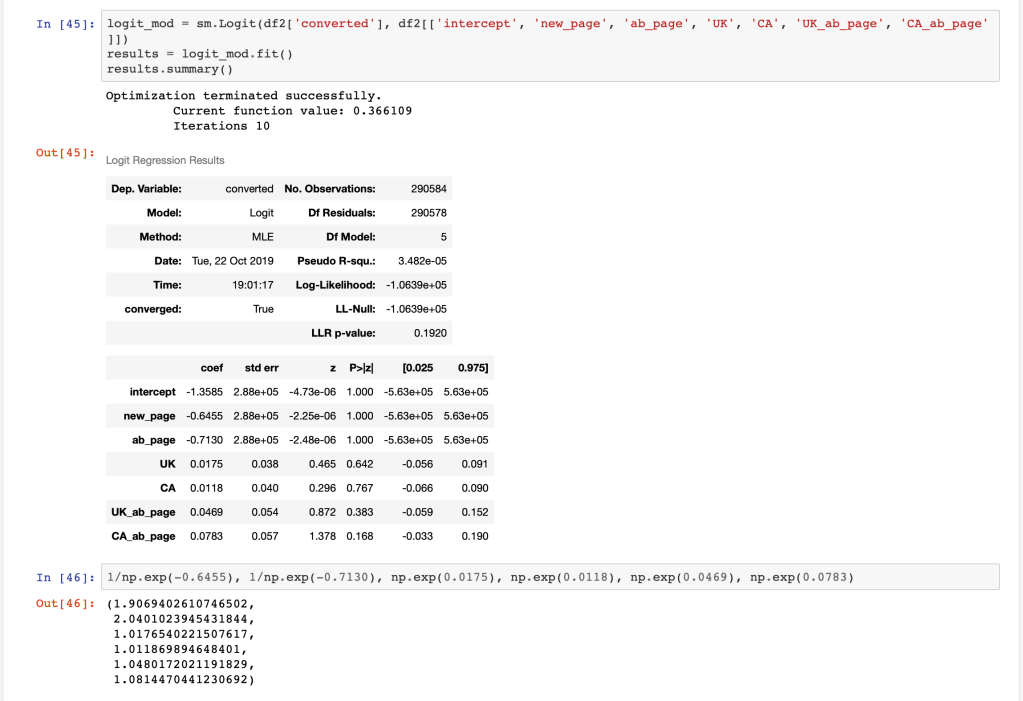Click the std err column header
1023x701 pixels.
[x=261, y=368]
